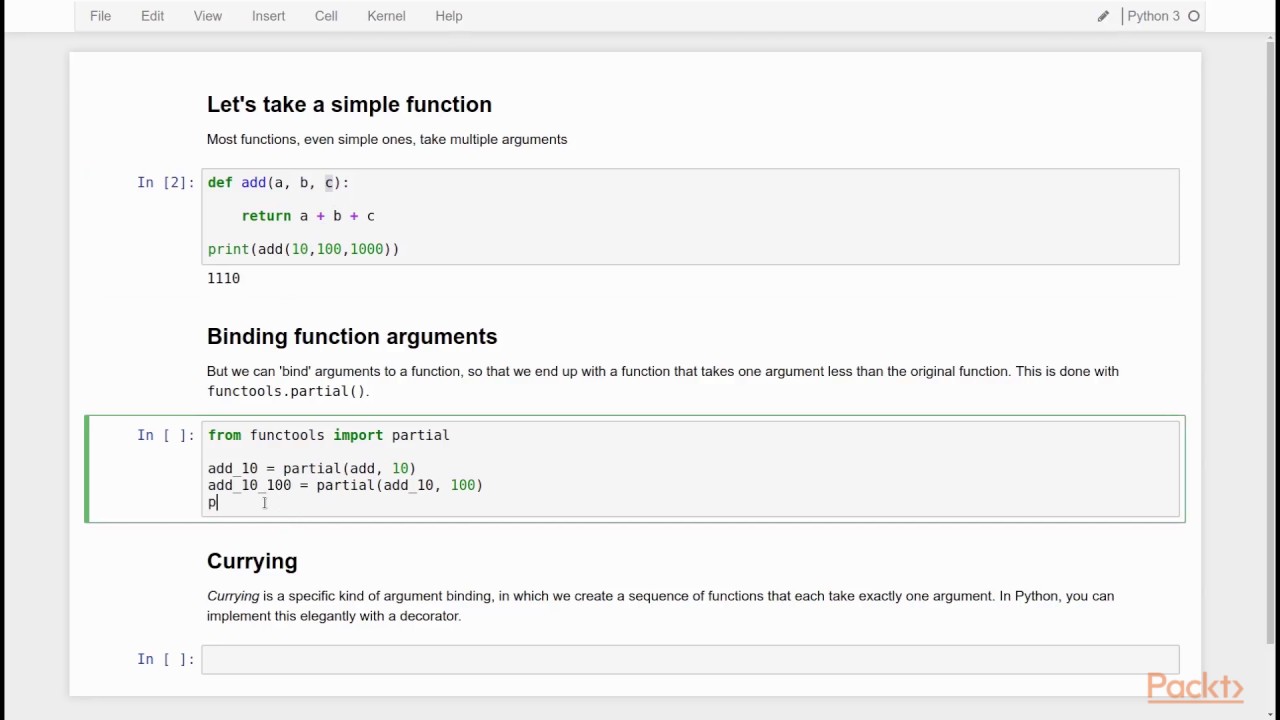
Task: Open the Edit menu
Action: coord(152,16)
